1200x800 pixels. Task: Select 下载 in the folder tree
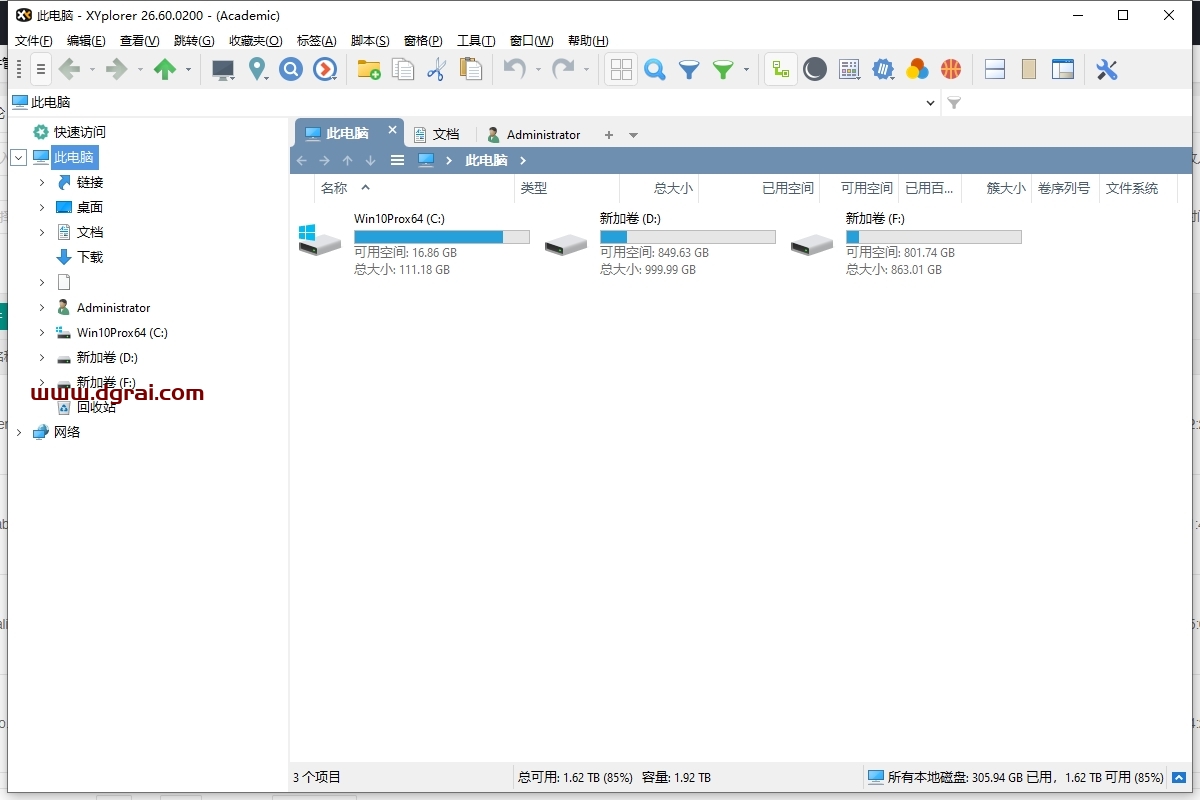click(90, 257)
